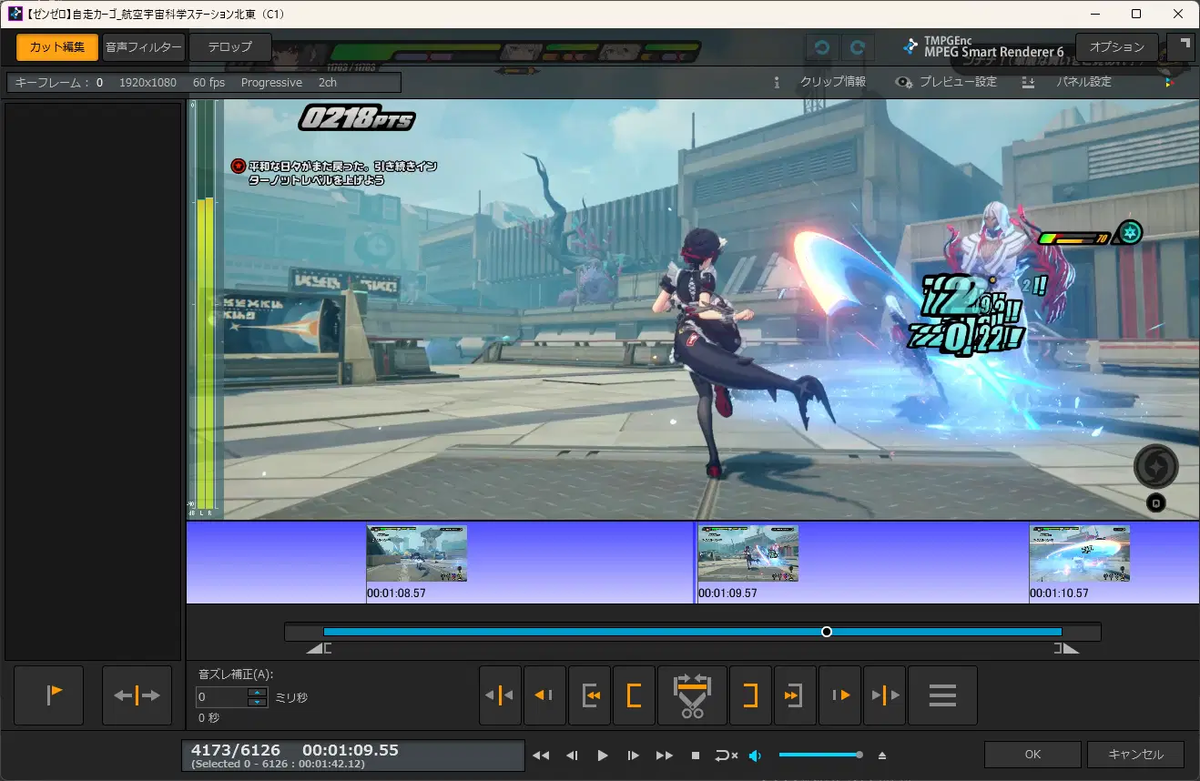Cut the selected range with scissors
The image size is (1200, 781).
click(692, 695)
